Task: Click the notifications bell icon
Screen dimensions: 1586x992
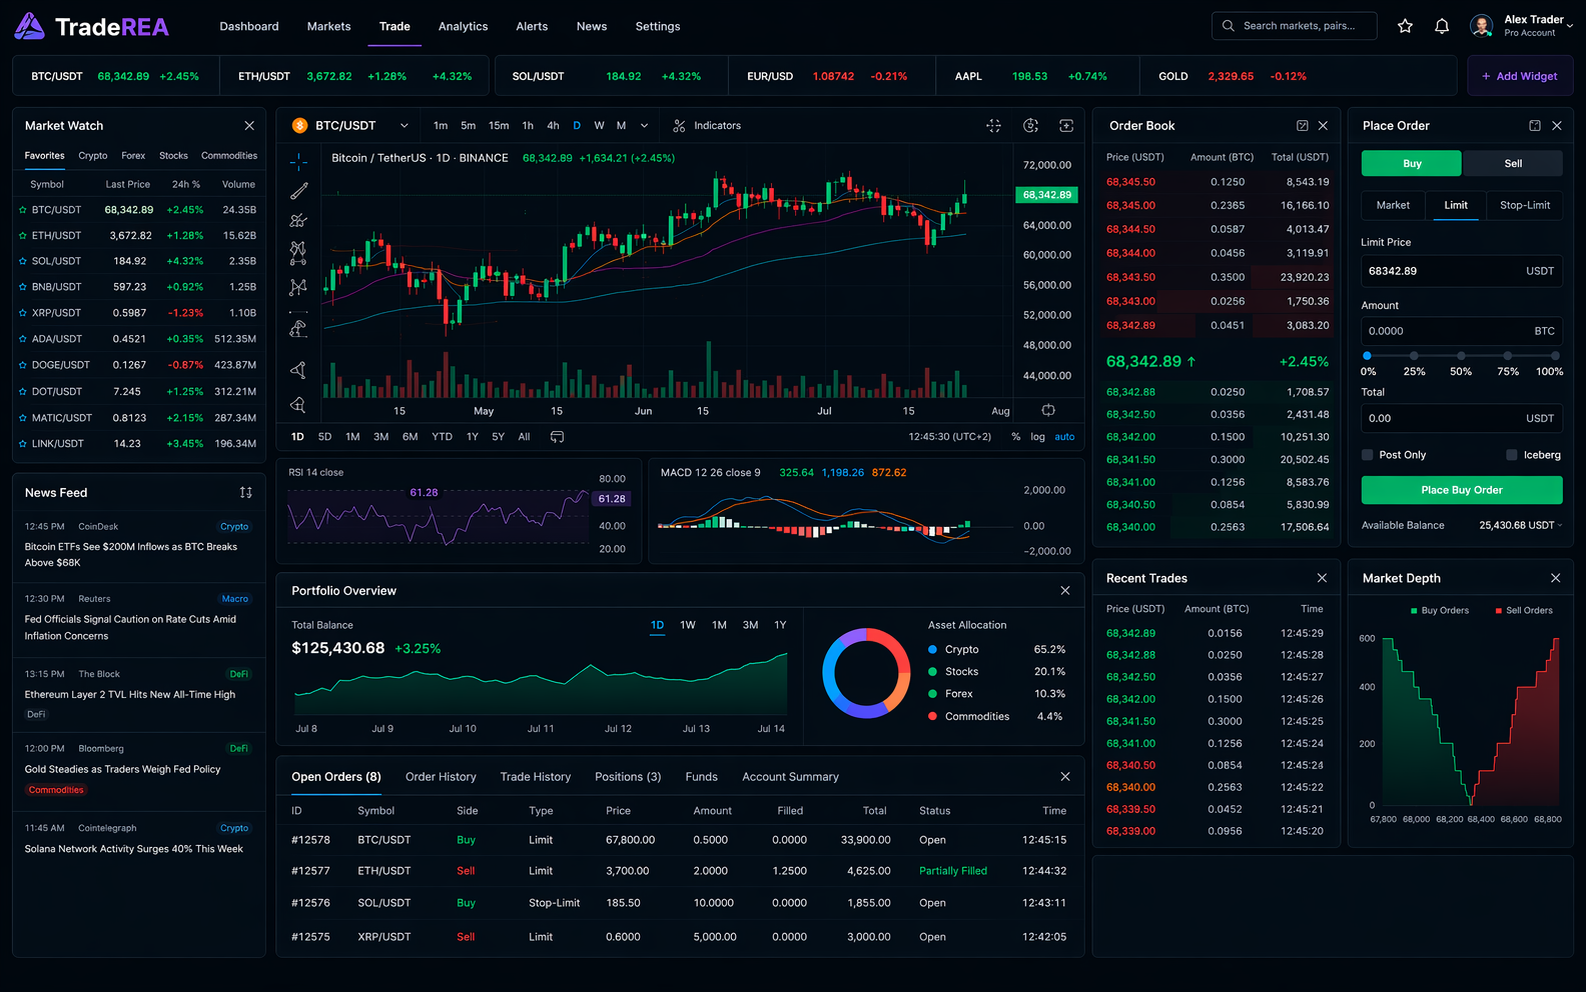Action: pyautogui.click(x=1441, y=26)
